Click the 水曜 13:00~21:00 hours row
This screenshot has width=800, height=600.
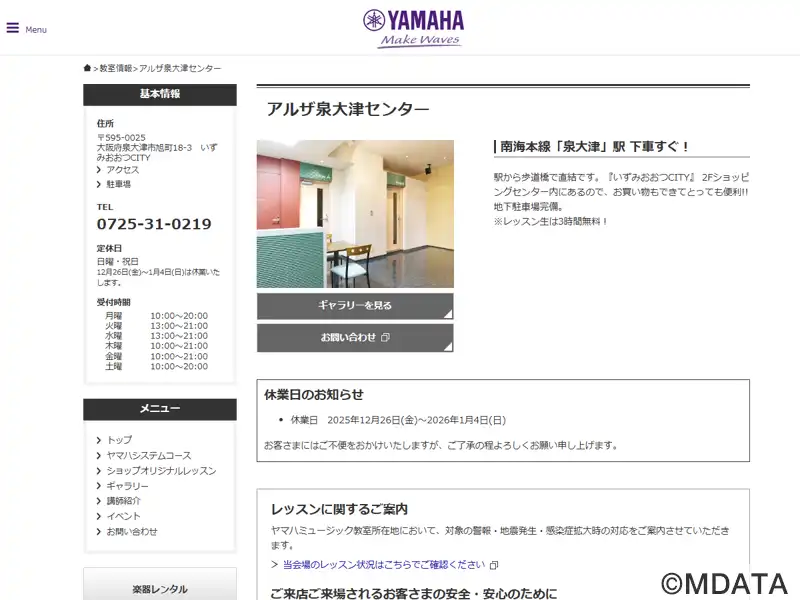[156, 336]
